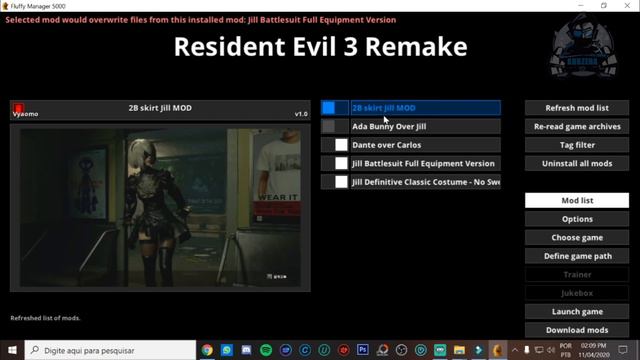Click the 2B skirt mod preview image
Viewport: 640px width, 360px height.
pos(160,208)
